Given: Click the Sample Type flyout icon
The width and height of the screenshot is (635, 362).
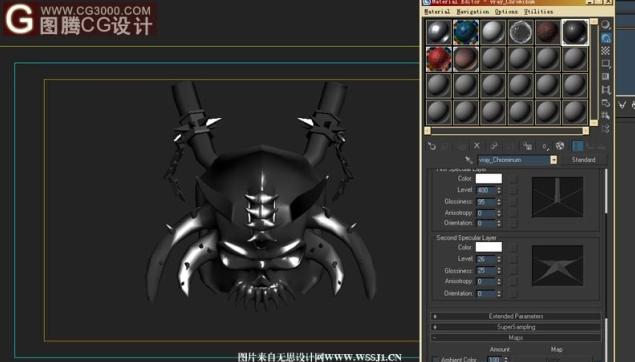Looking at the screenshot, I should coord(605,25).
